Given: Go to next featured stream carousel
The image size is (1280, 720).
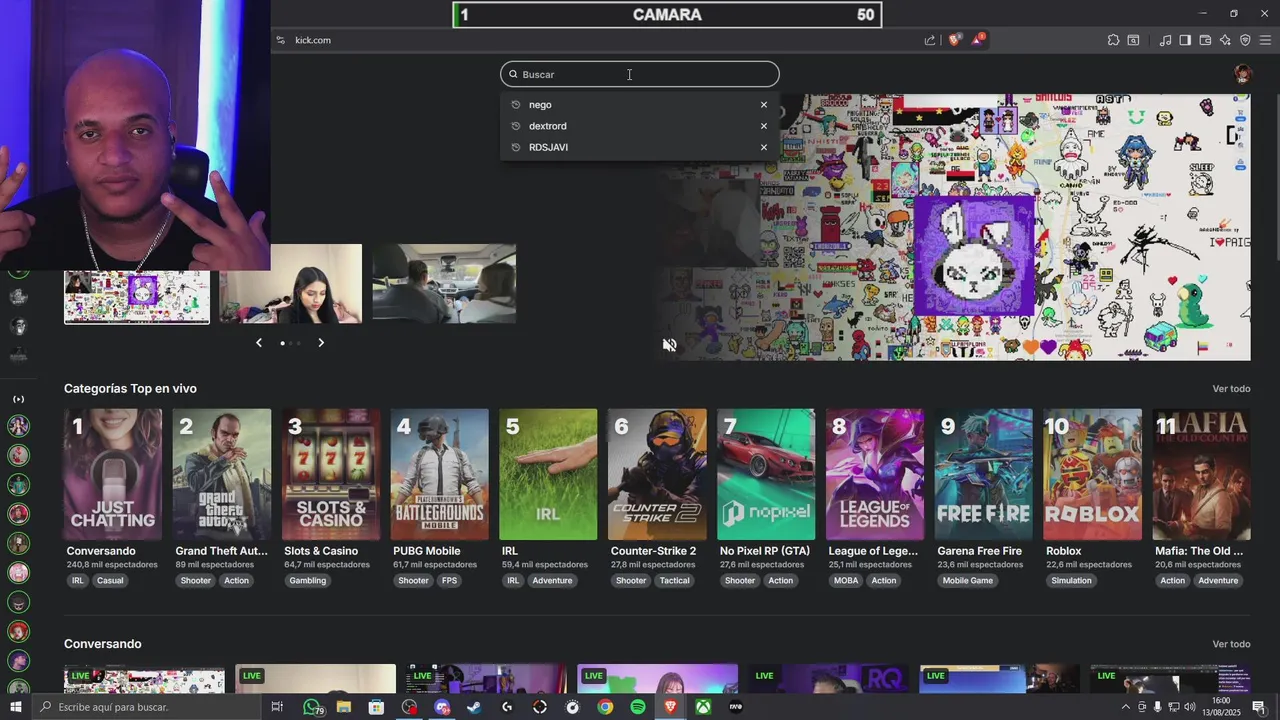Looking at the screenshot, I should [321, 343].
